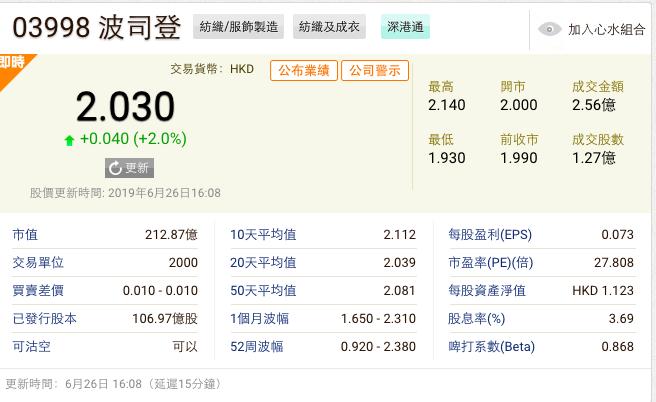Click the 成交股數 label
The image size is (656, 402).
point(598,139)
